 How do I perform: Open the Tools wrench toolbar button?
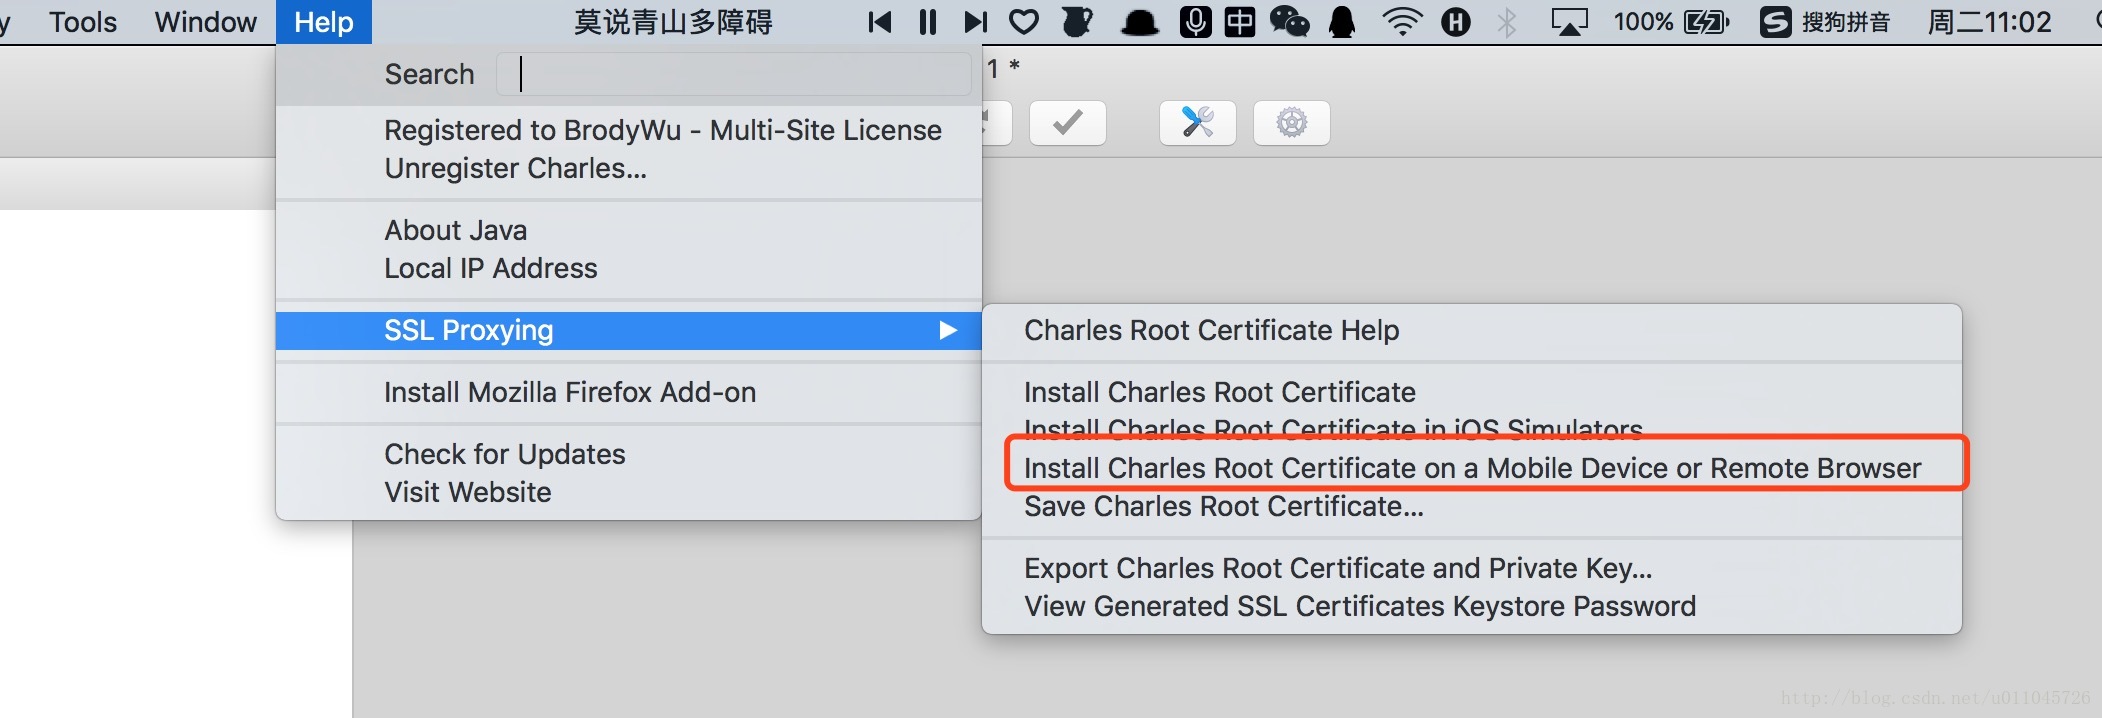(x=1198, y=123)
